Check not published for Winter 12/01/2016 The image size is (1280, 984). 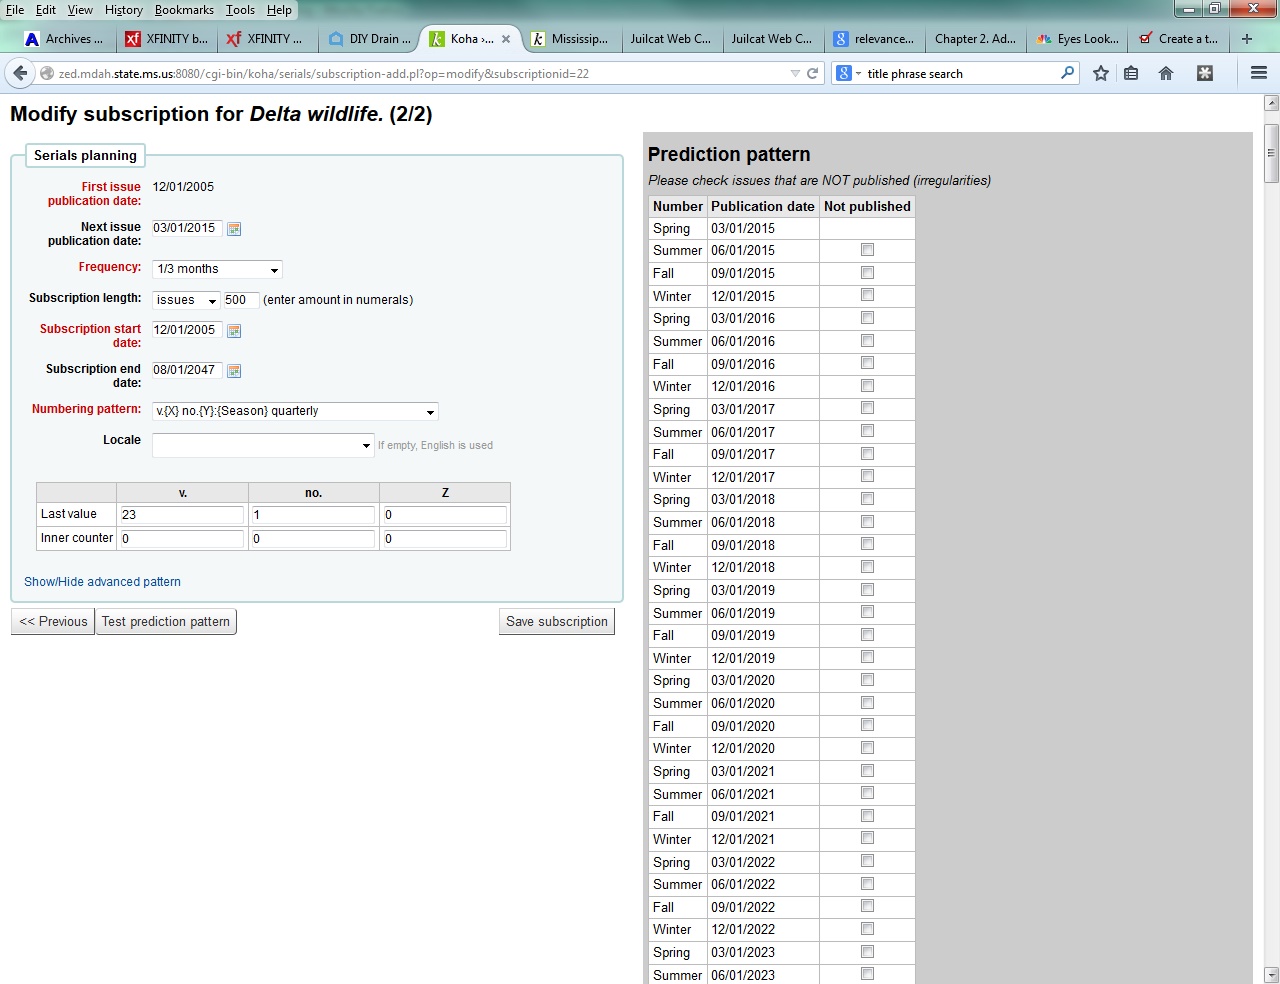pos(867,386)
